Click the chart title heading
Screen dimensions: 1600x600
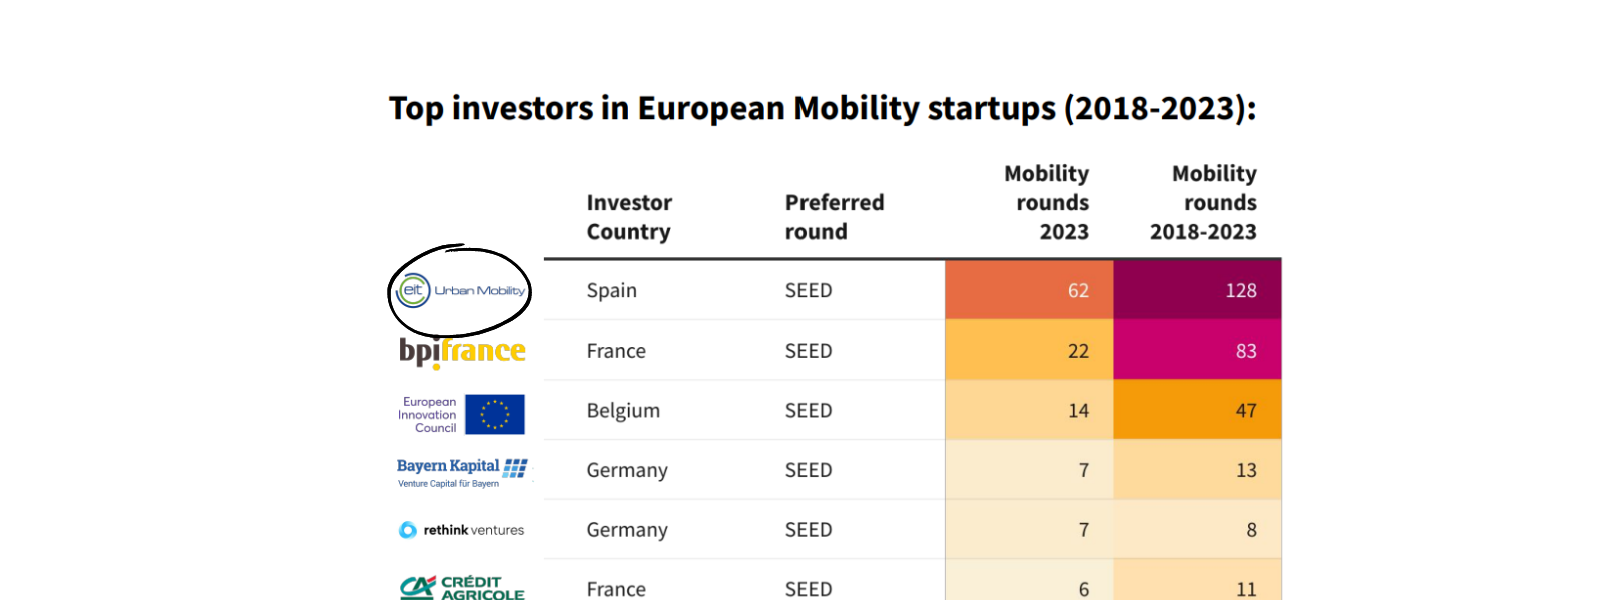[822, 108]
